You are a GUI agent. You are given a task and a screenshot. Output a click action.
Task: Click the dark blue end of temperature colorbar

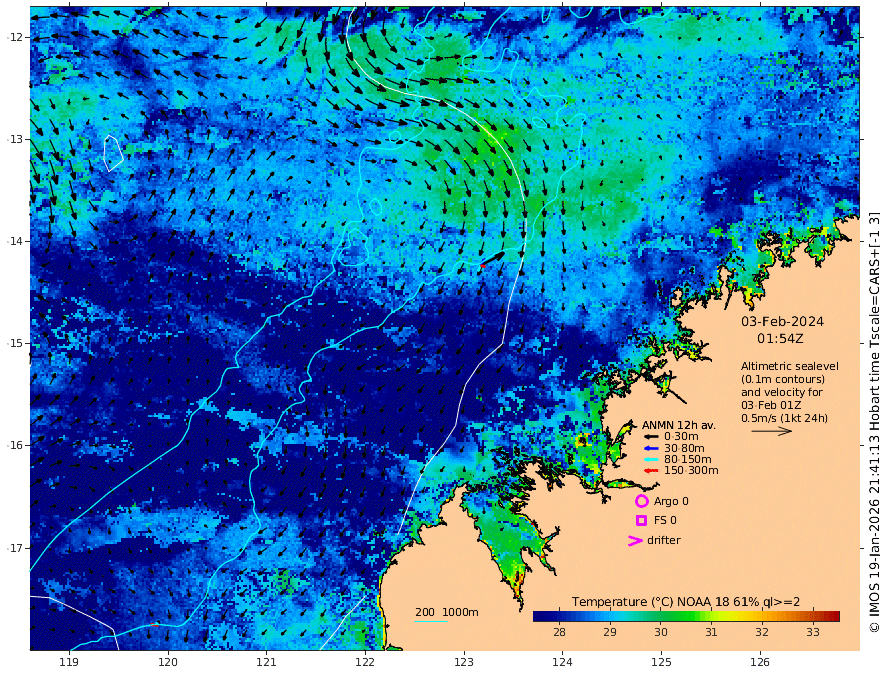540,617
